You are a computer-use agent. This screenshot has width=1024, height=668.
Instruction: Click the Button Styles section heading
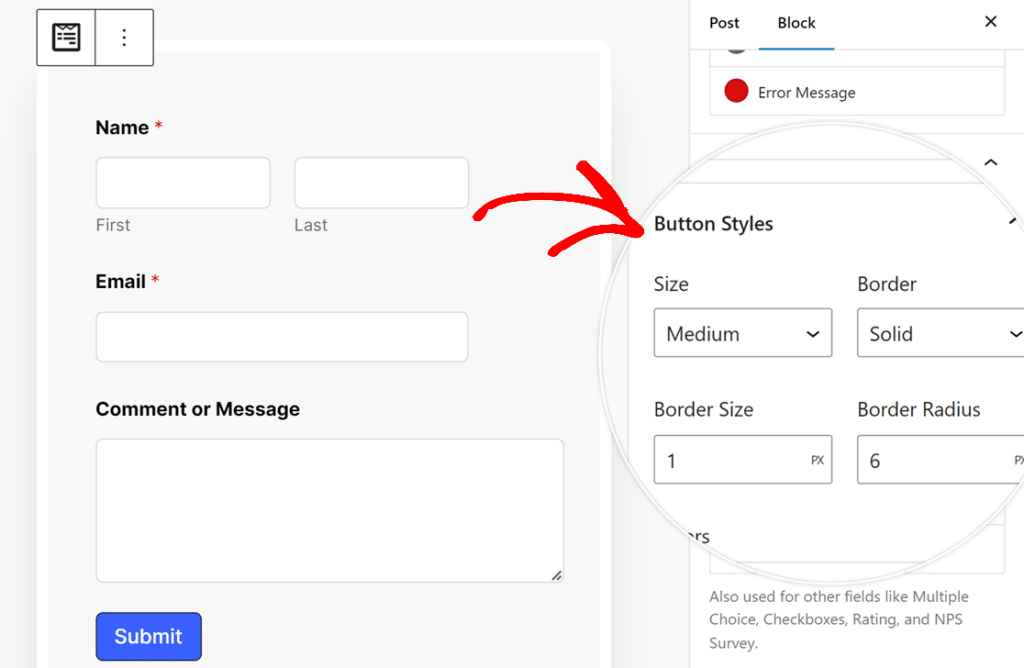[x=713, y=224]
